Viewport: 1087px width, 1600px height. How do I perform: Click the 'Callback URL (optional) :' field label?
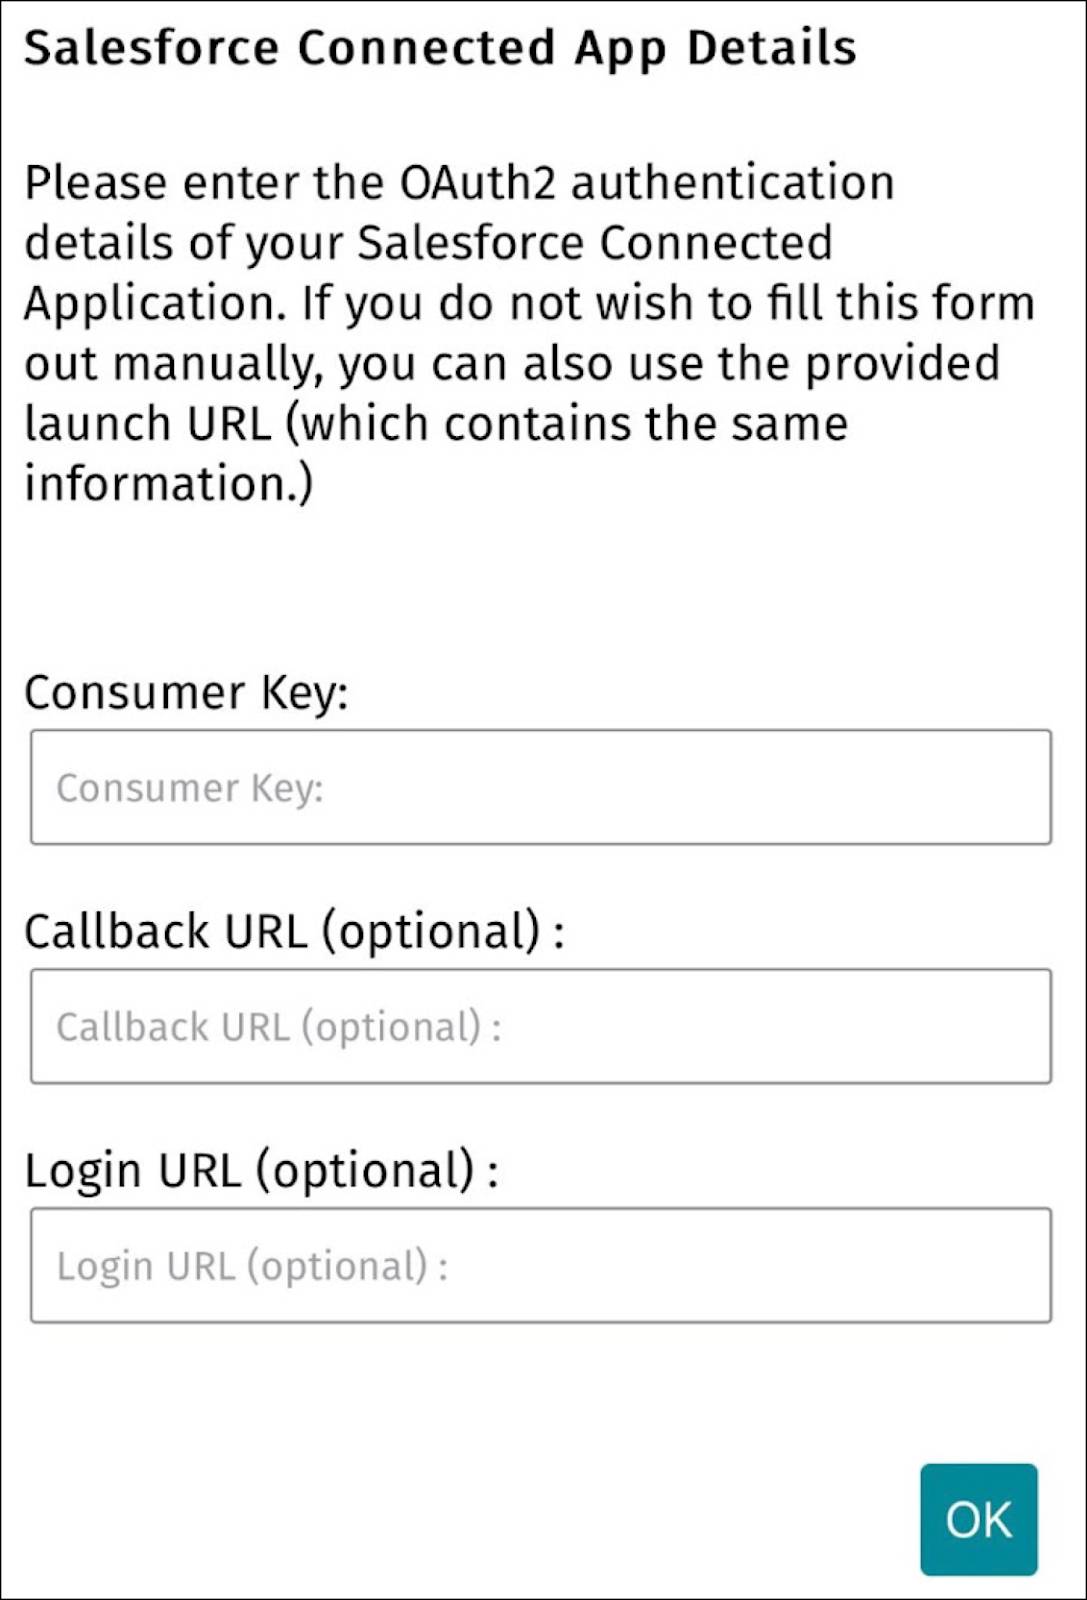(293, 931)
